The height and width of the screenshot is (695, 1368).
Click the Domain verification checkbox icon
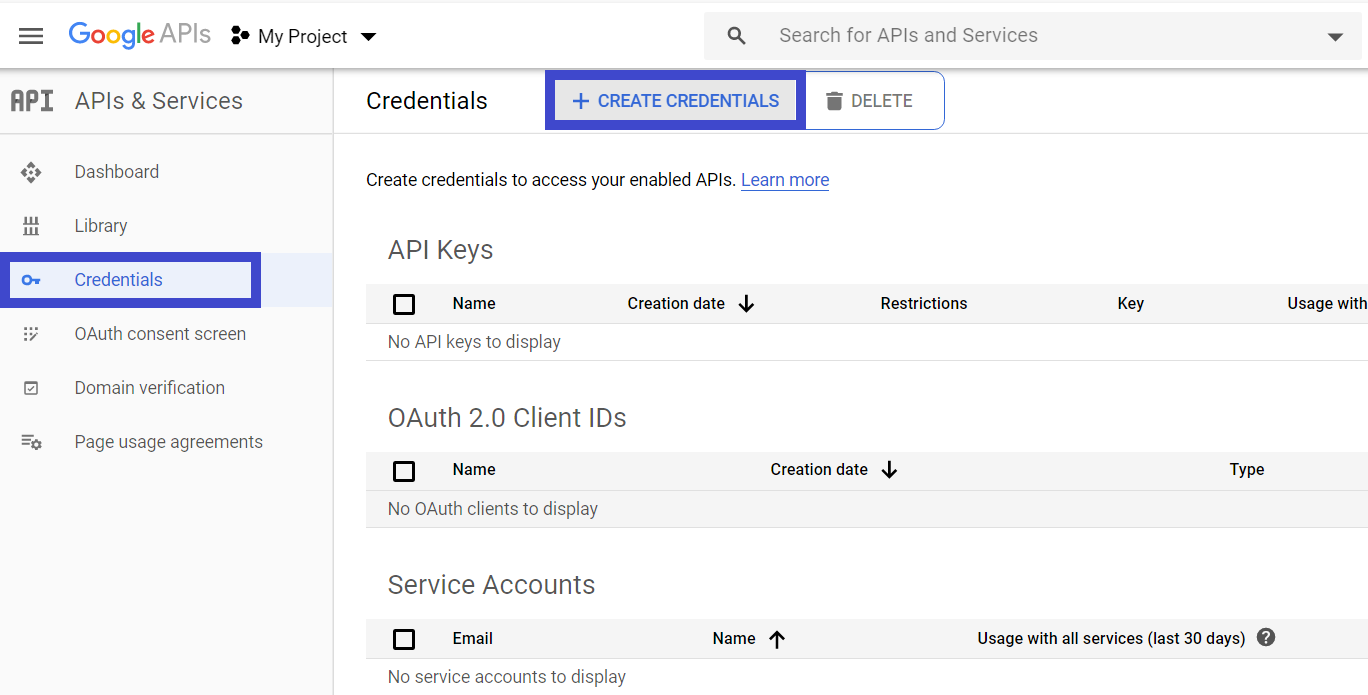31,388
